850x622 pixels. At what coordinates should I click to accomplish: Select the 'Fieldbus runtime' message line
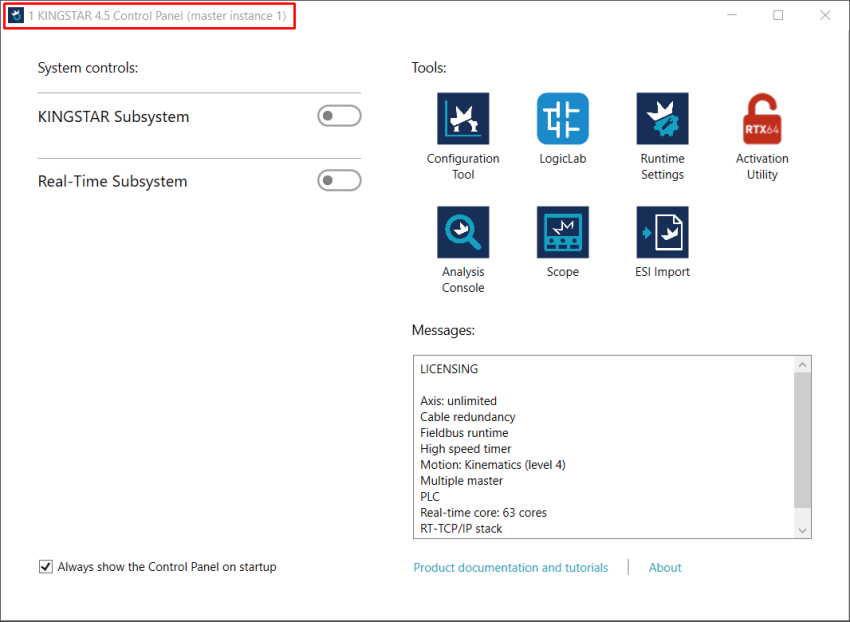(464, 433)
